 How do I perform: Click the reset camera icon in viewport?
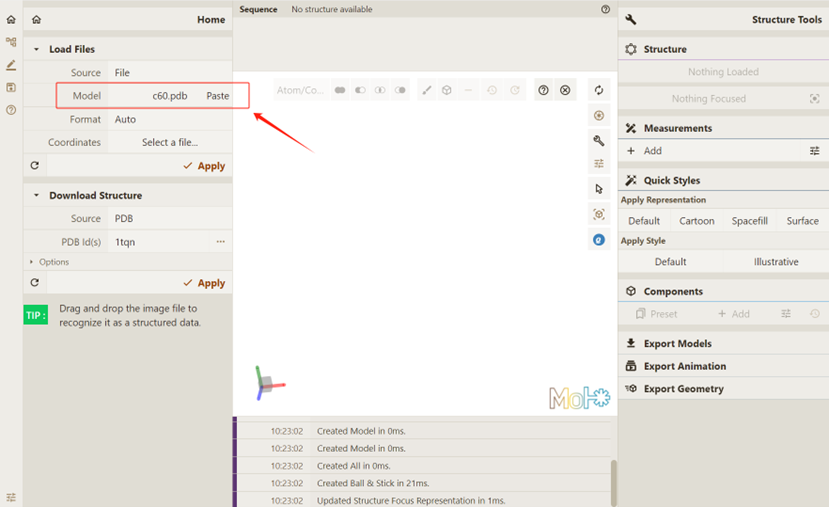(599, 90)
